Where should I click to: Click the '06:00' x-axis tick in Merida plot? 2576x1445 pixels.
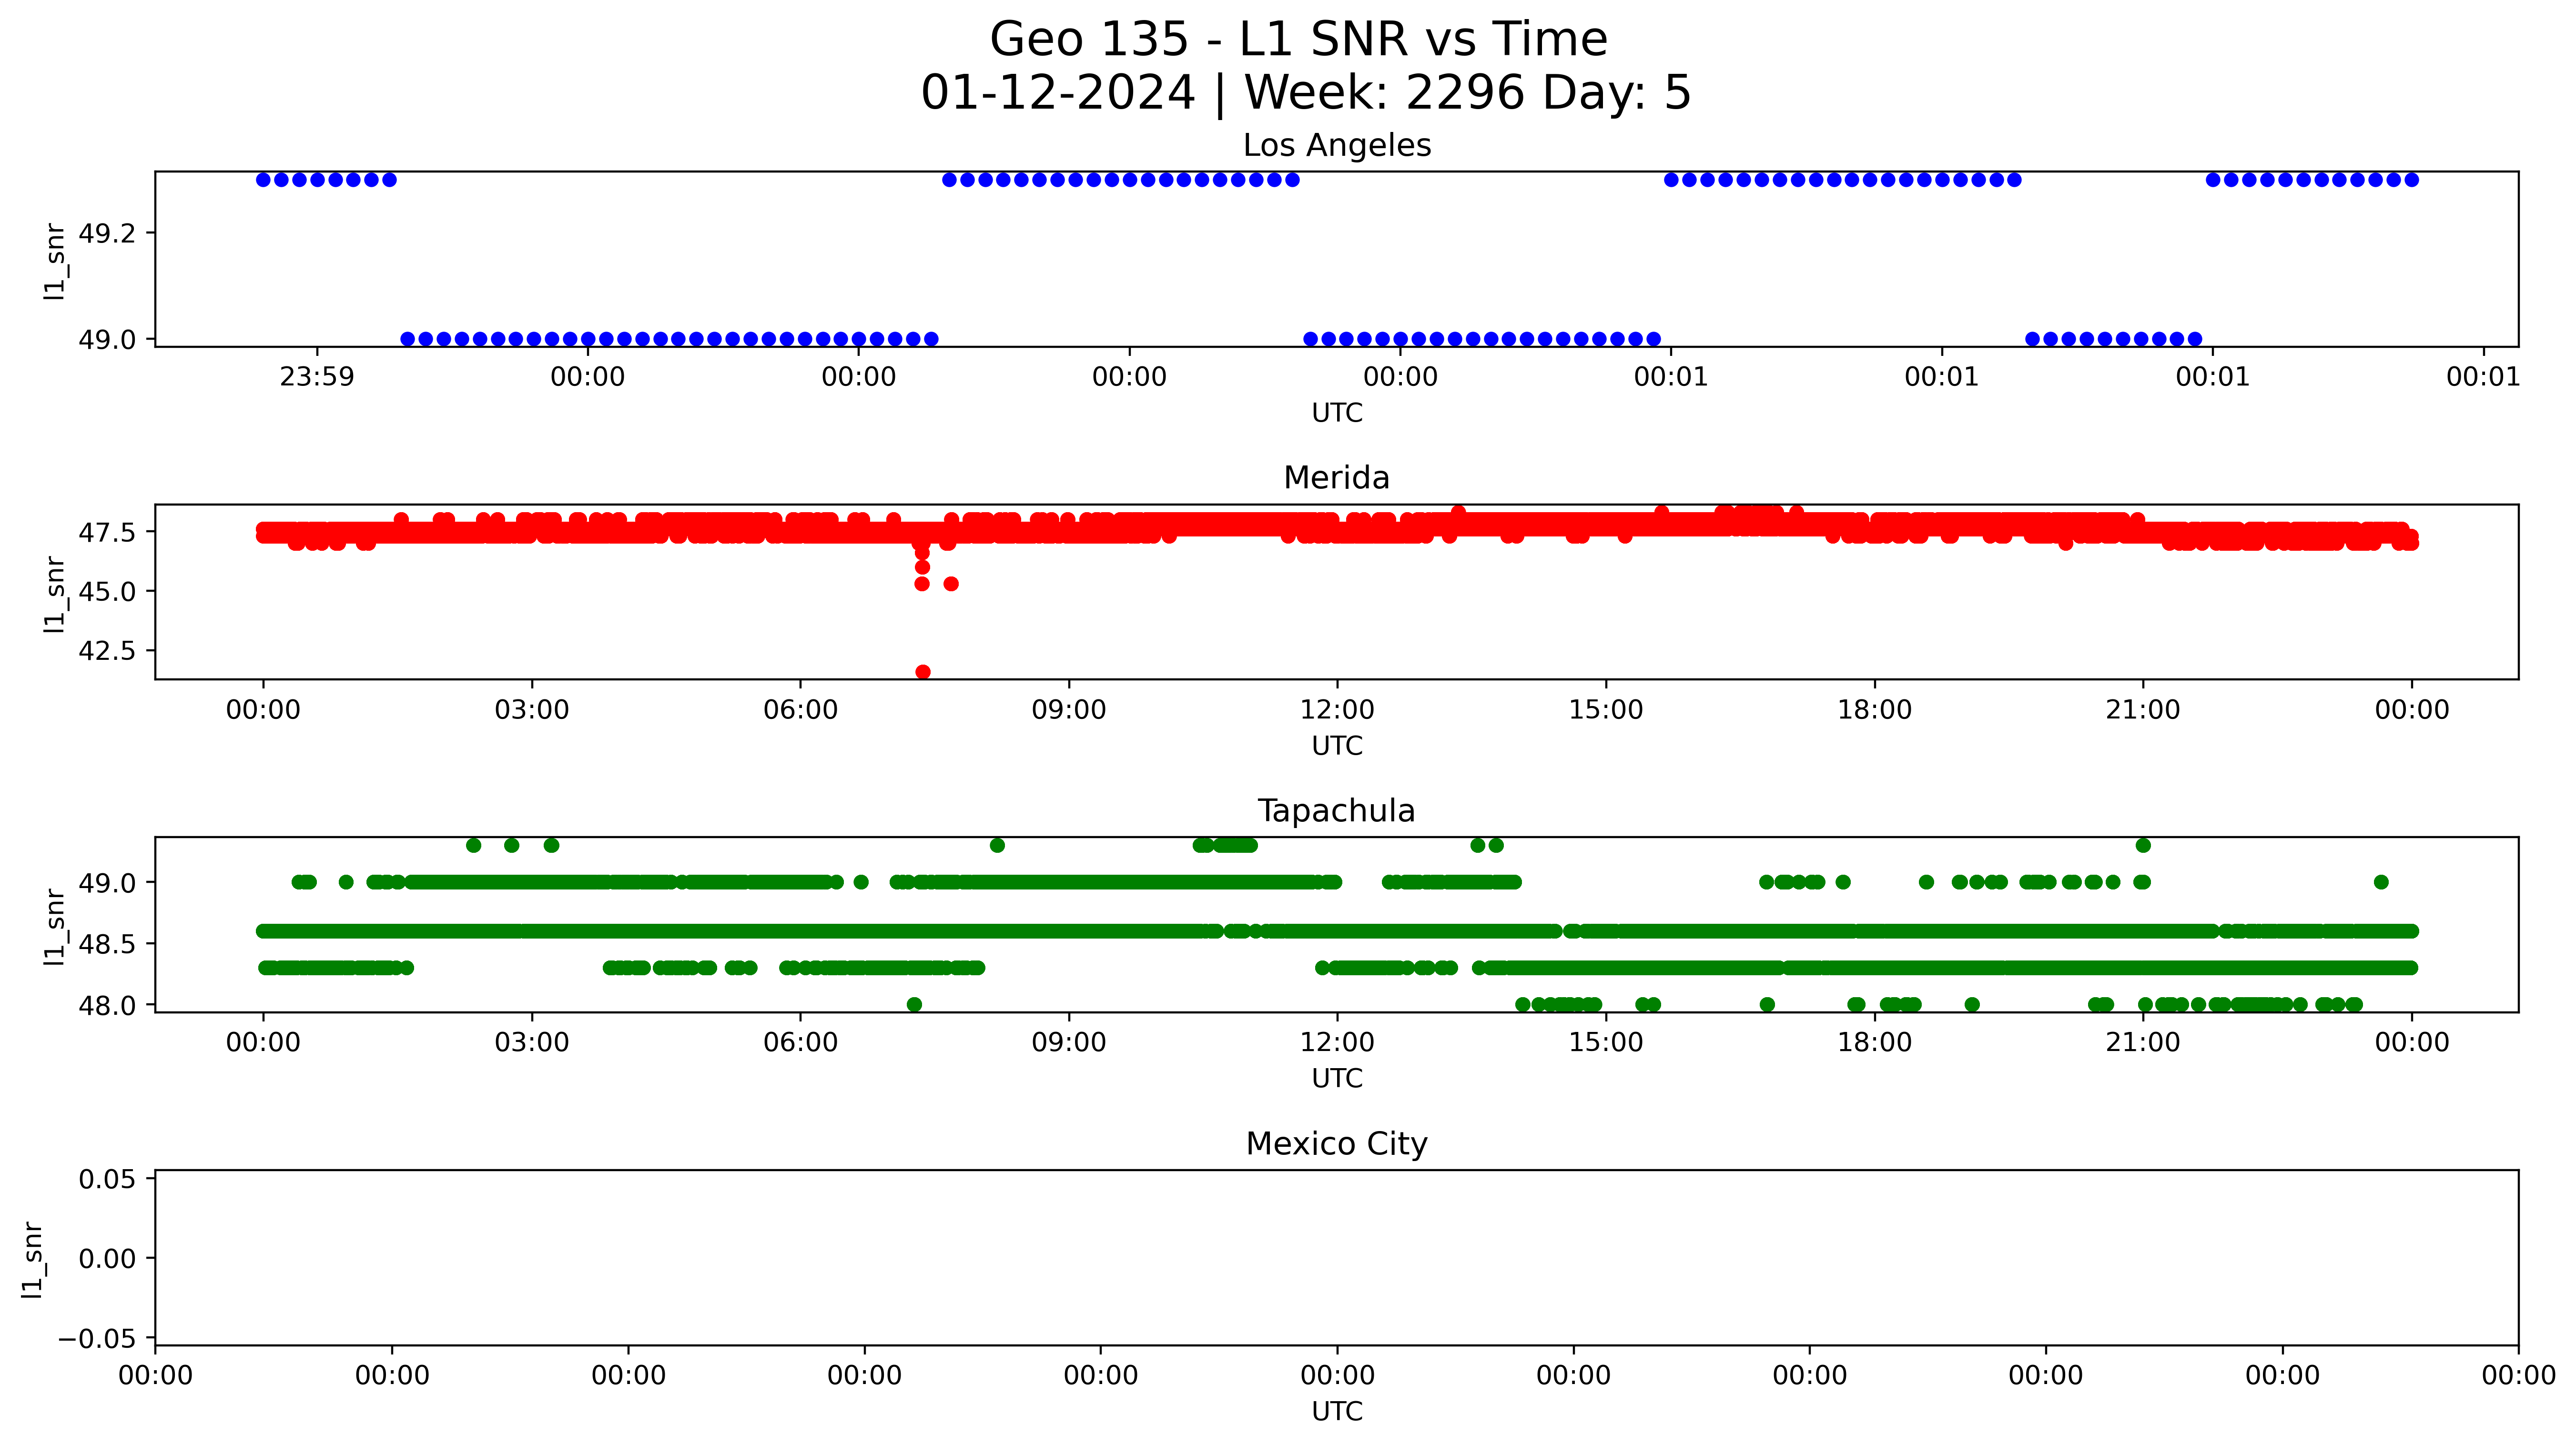800,710
